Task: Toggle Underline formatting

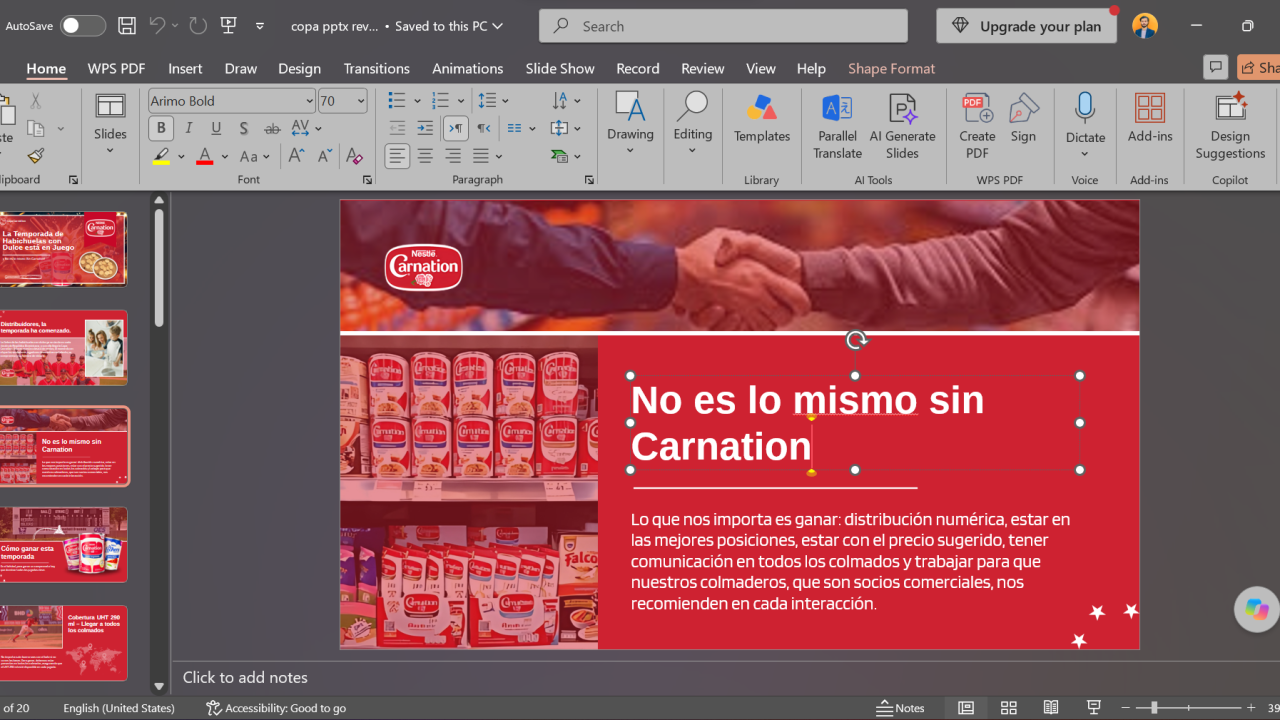Action: click(x=216, y=128)
